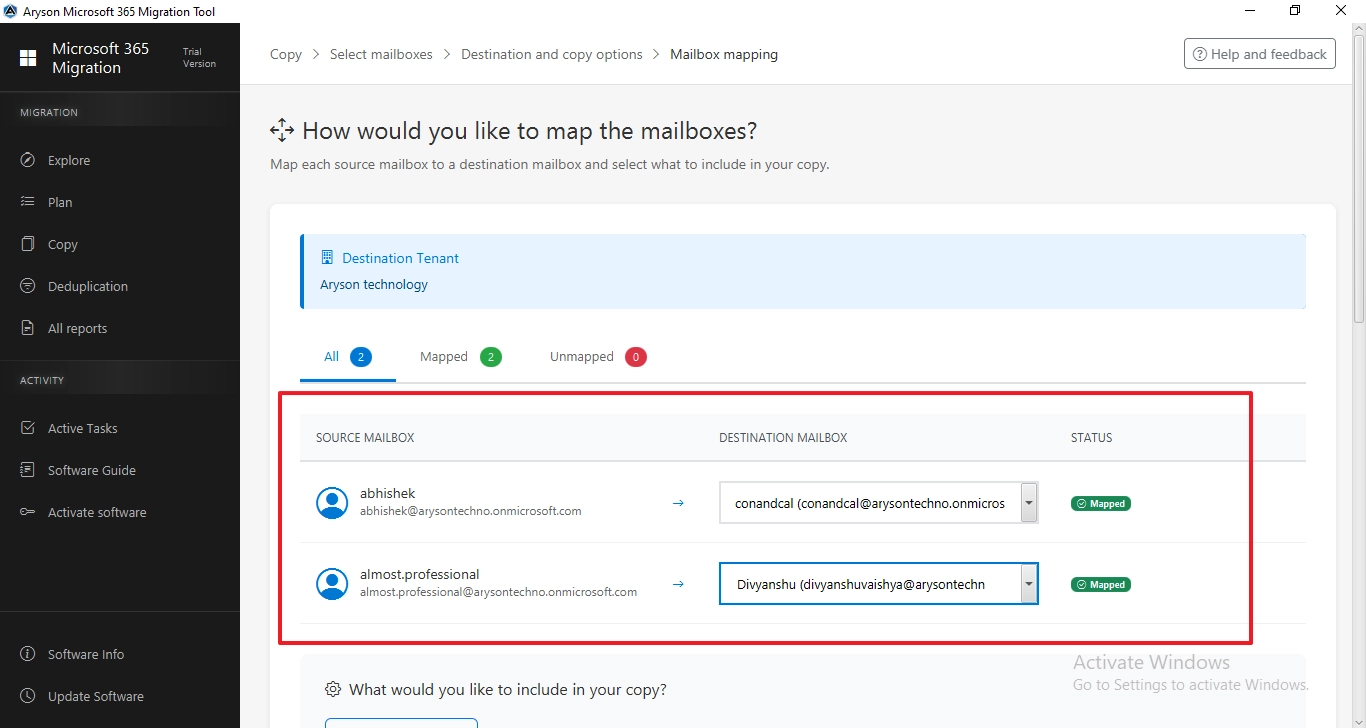Image resolution: width=1366 pixels, height=728 pixels.
Task: Go to Destination and copy options breadcrumb
Action: [x=552, y=54]
